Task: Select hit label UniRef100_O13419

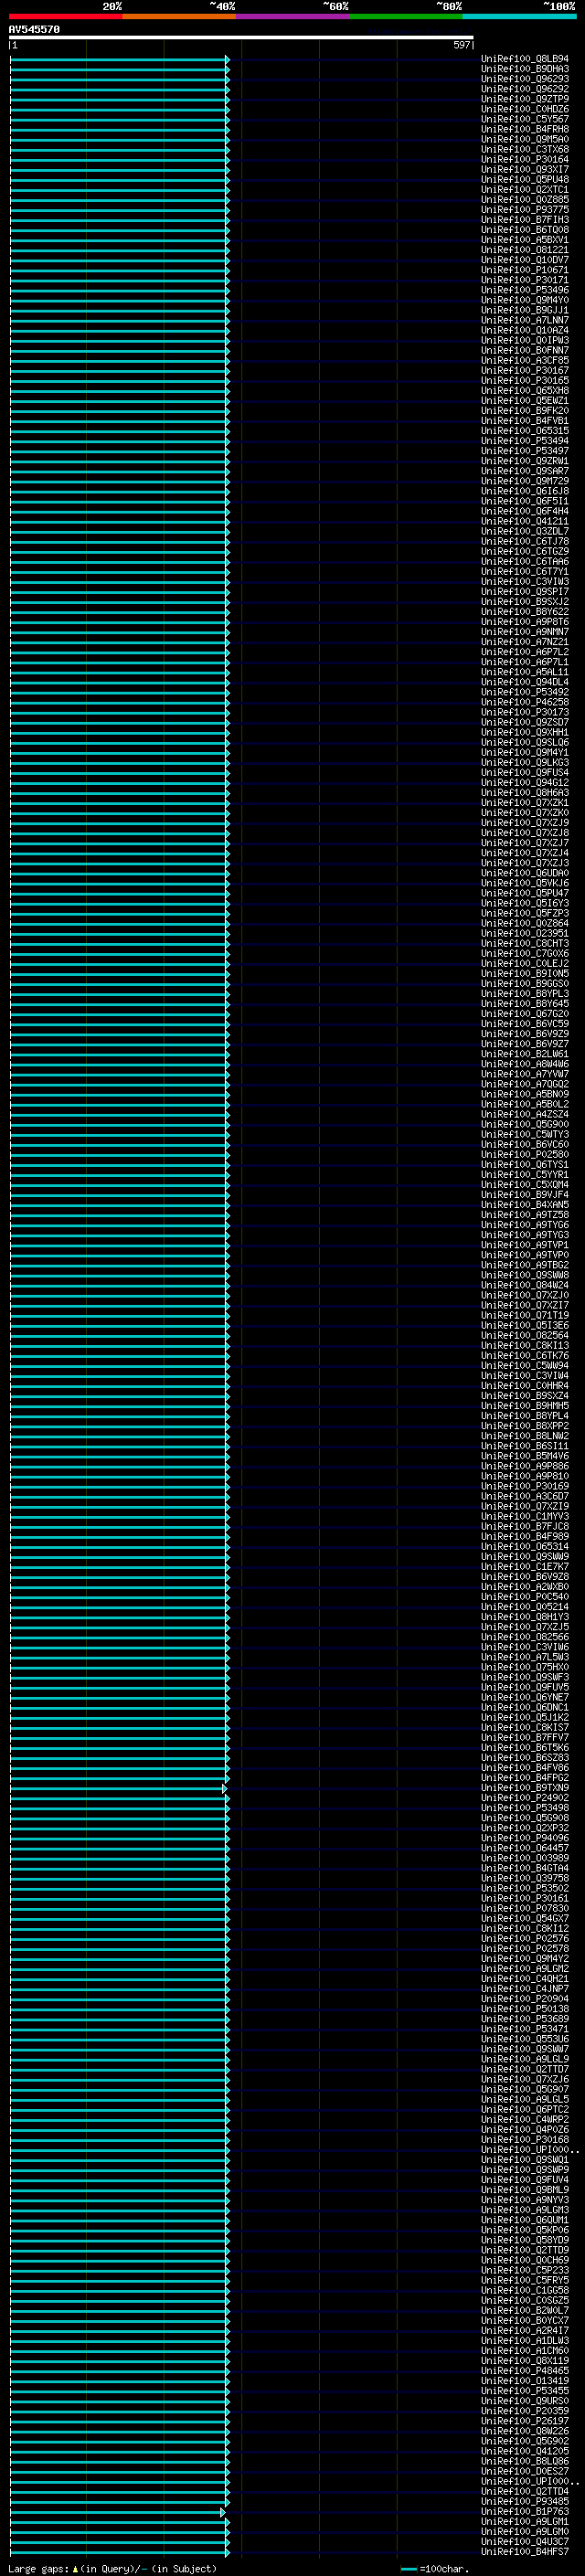Action: point(525,2380)
